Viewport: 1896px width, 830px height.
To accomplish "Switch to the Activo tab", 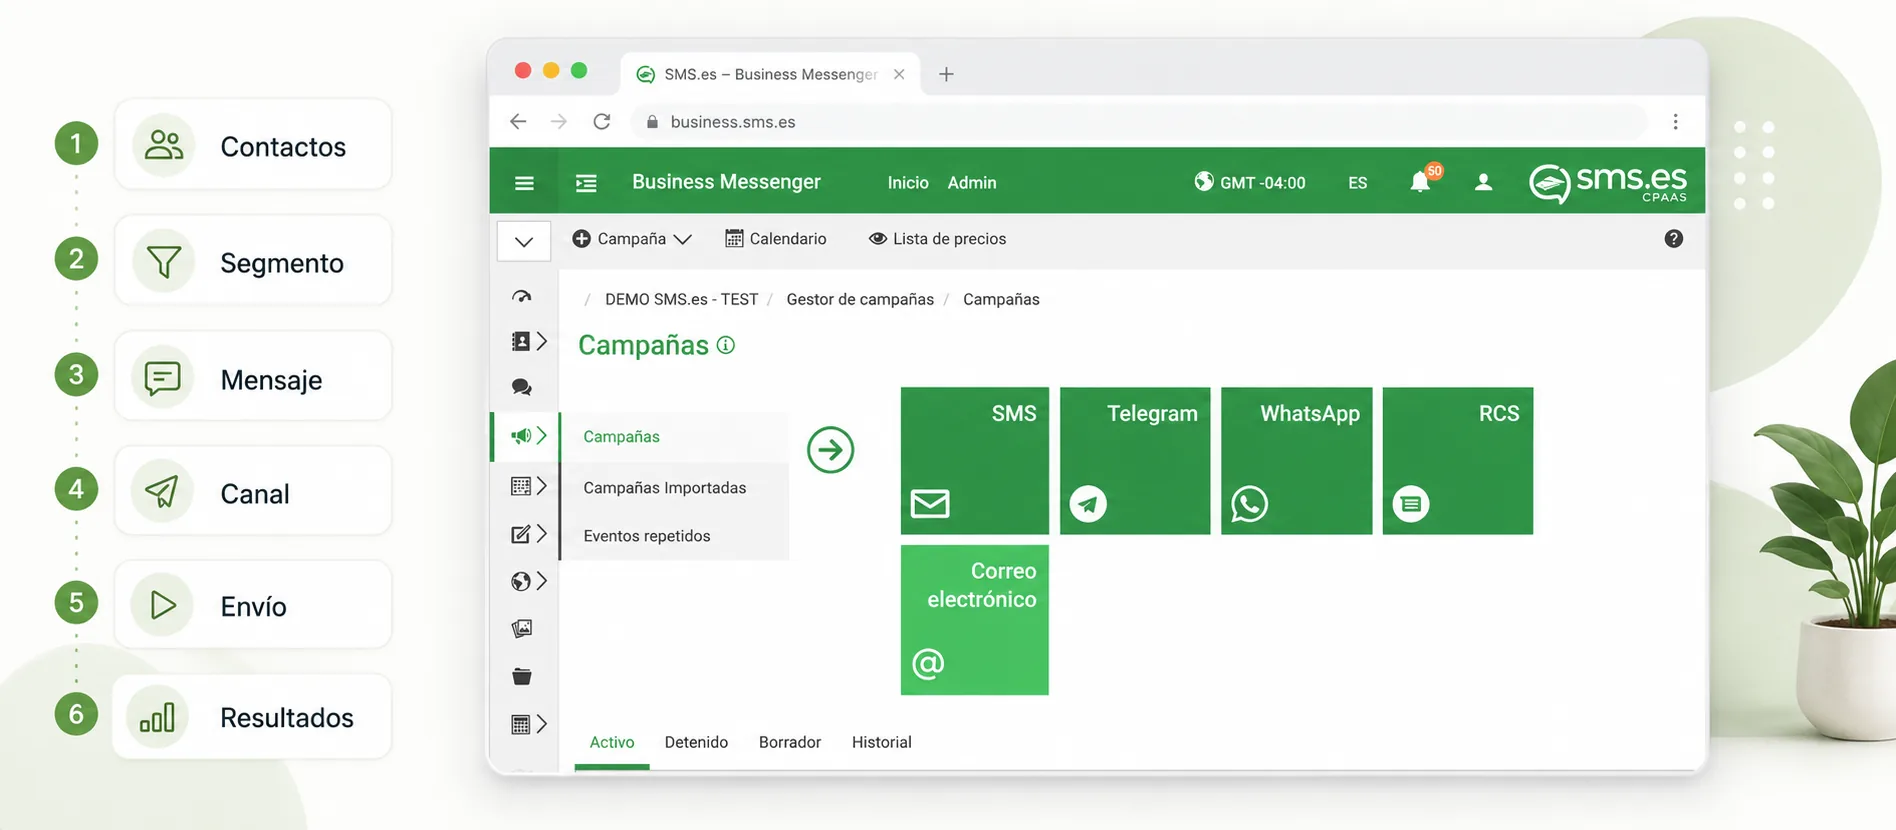I will 612,742.
